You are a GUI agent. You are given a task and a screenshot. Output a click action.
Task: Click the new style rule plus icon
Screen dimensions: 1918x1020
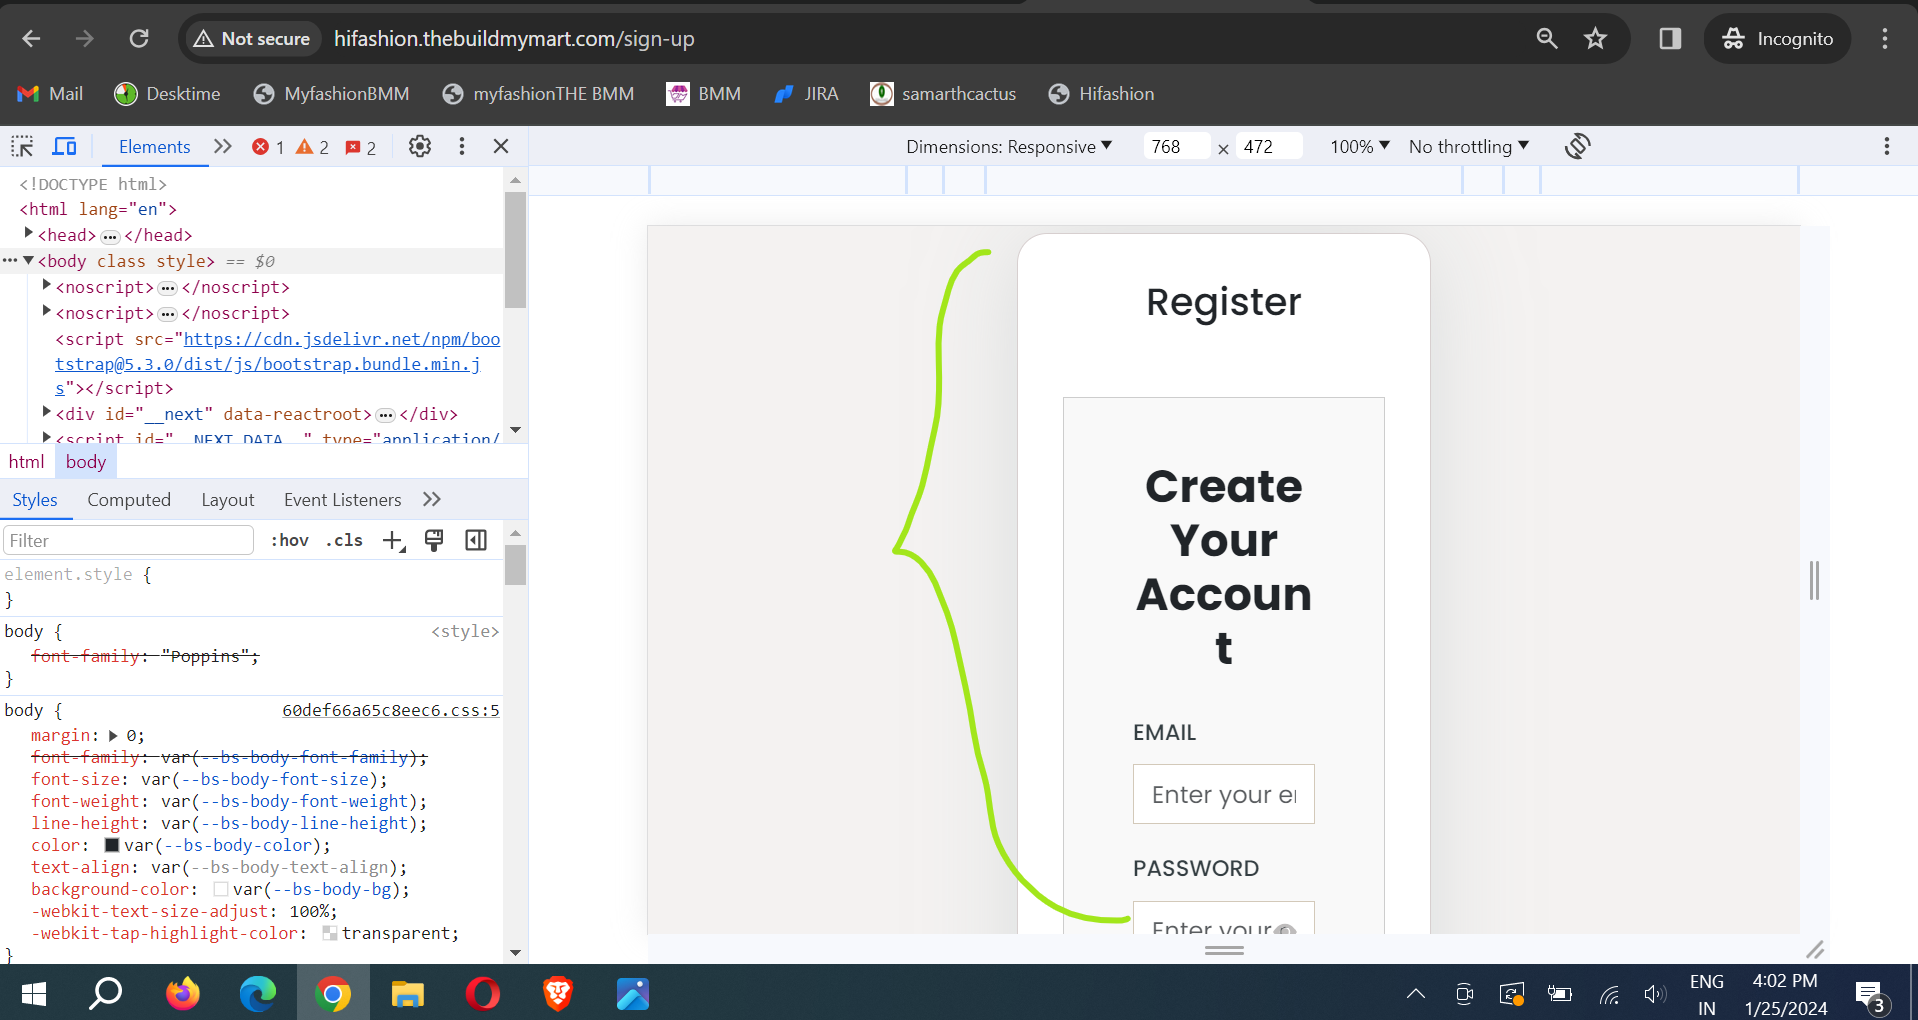[394, 541]
